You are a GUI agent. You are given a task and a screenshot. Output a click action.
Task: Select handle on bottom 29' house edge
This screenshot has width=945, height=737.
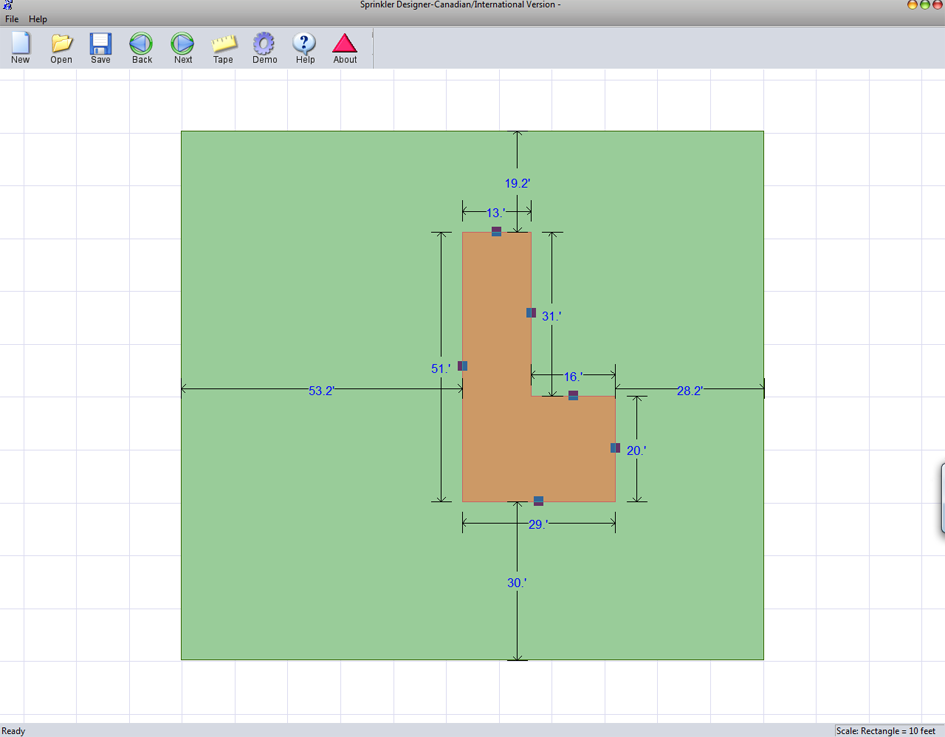point(538,501)
